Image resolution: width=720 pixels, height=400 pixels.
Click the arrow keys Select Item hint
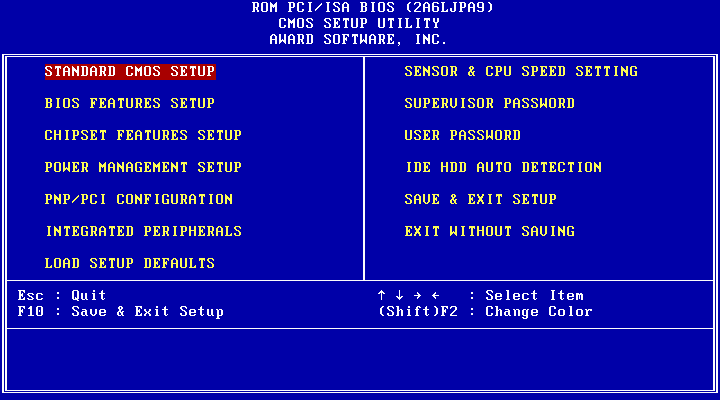[480, 295]
